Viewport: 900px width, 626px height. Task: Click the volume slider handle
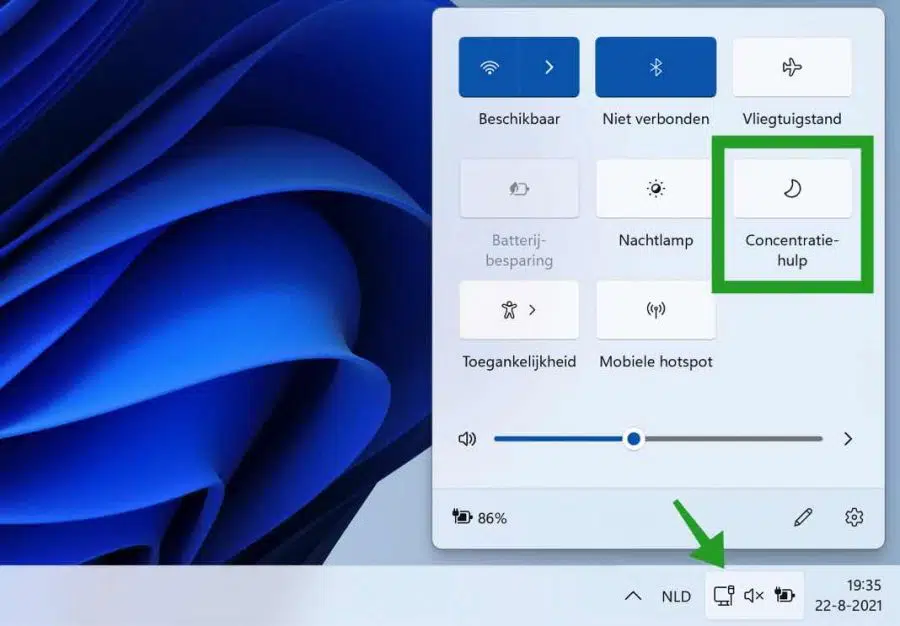pos(634,439)
